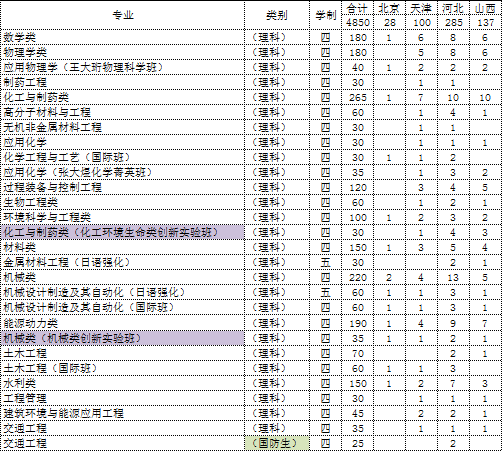Select 应用物理学（王大珩物理科学班） cell
Viewport: 502px width, 451px height.
coord(123,67)
